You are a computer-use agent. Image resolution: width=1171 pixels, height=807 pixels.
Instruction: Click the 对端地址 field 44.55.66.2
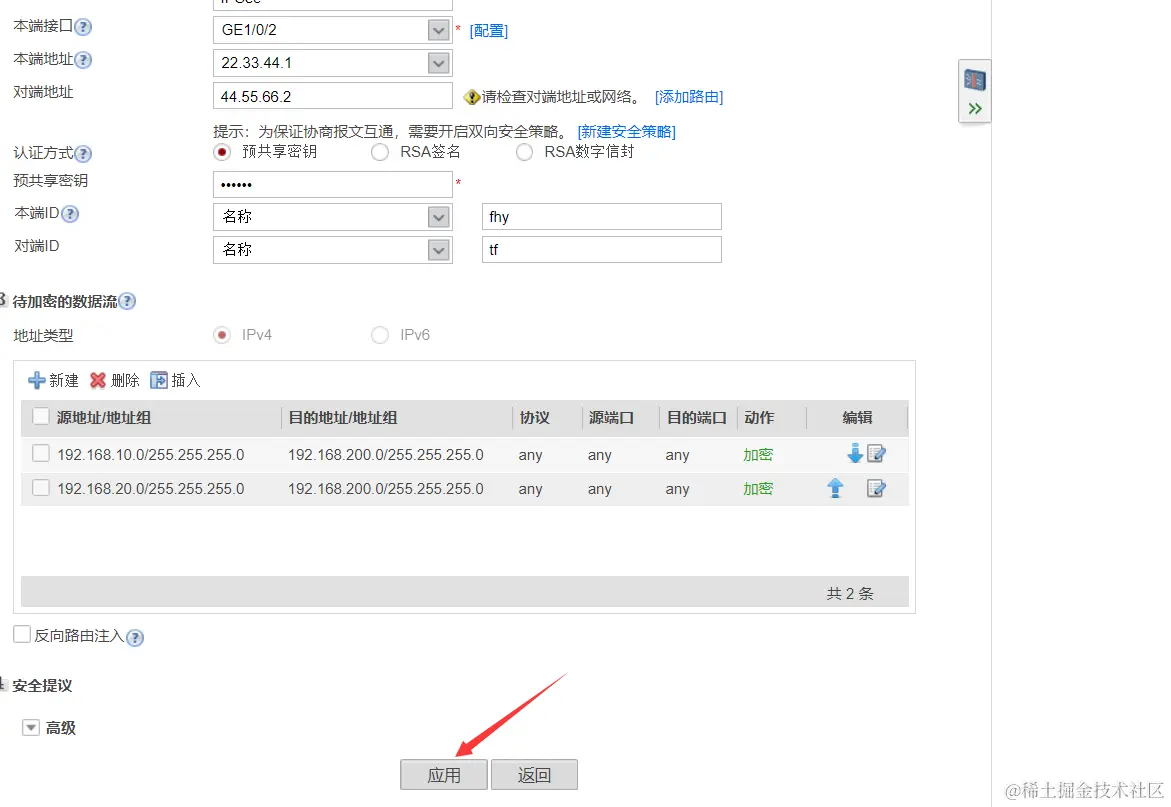pos(332,96)
